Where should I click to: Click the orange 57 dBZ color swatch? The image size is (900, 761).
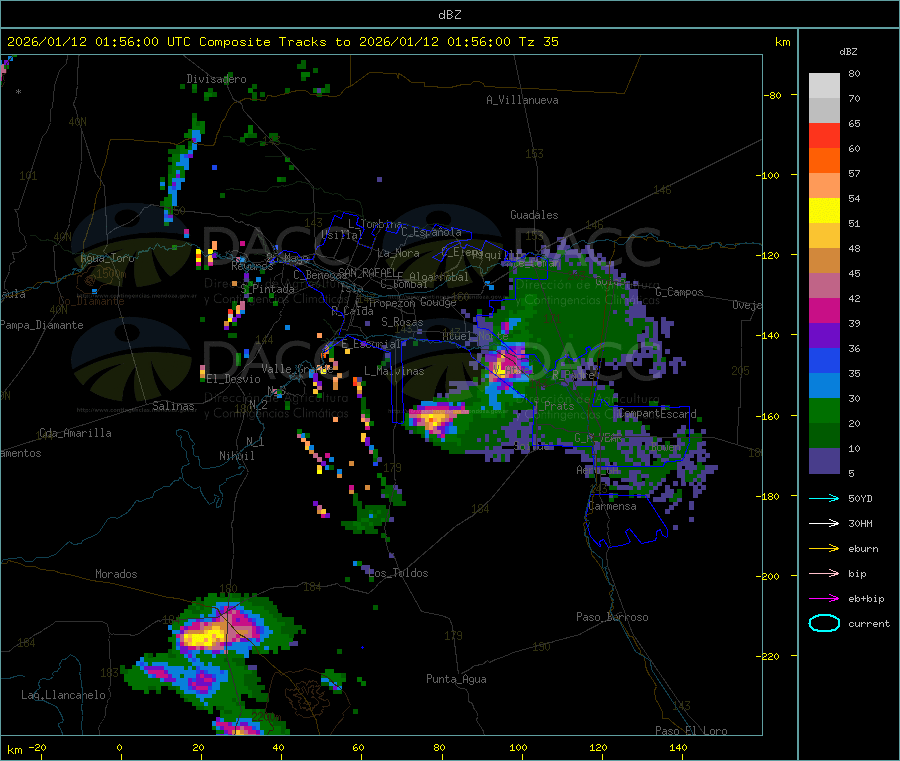click(824, 161)
